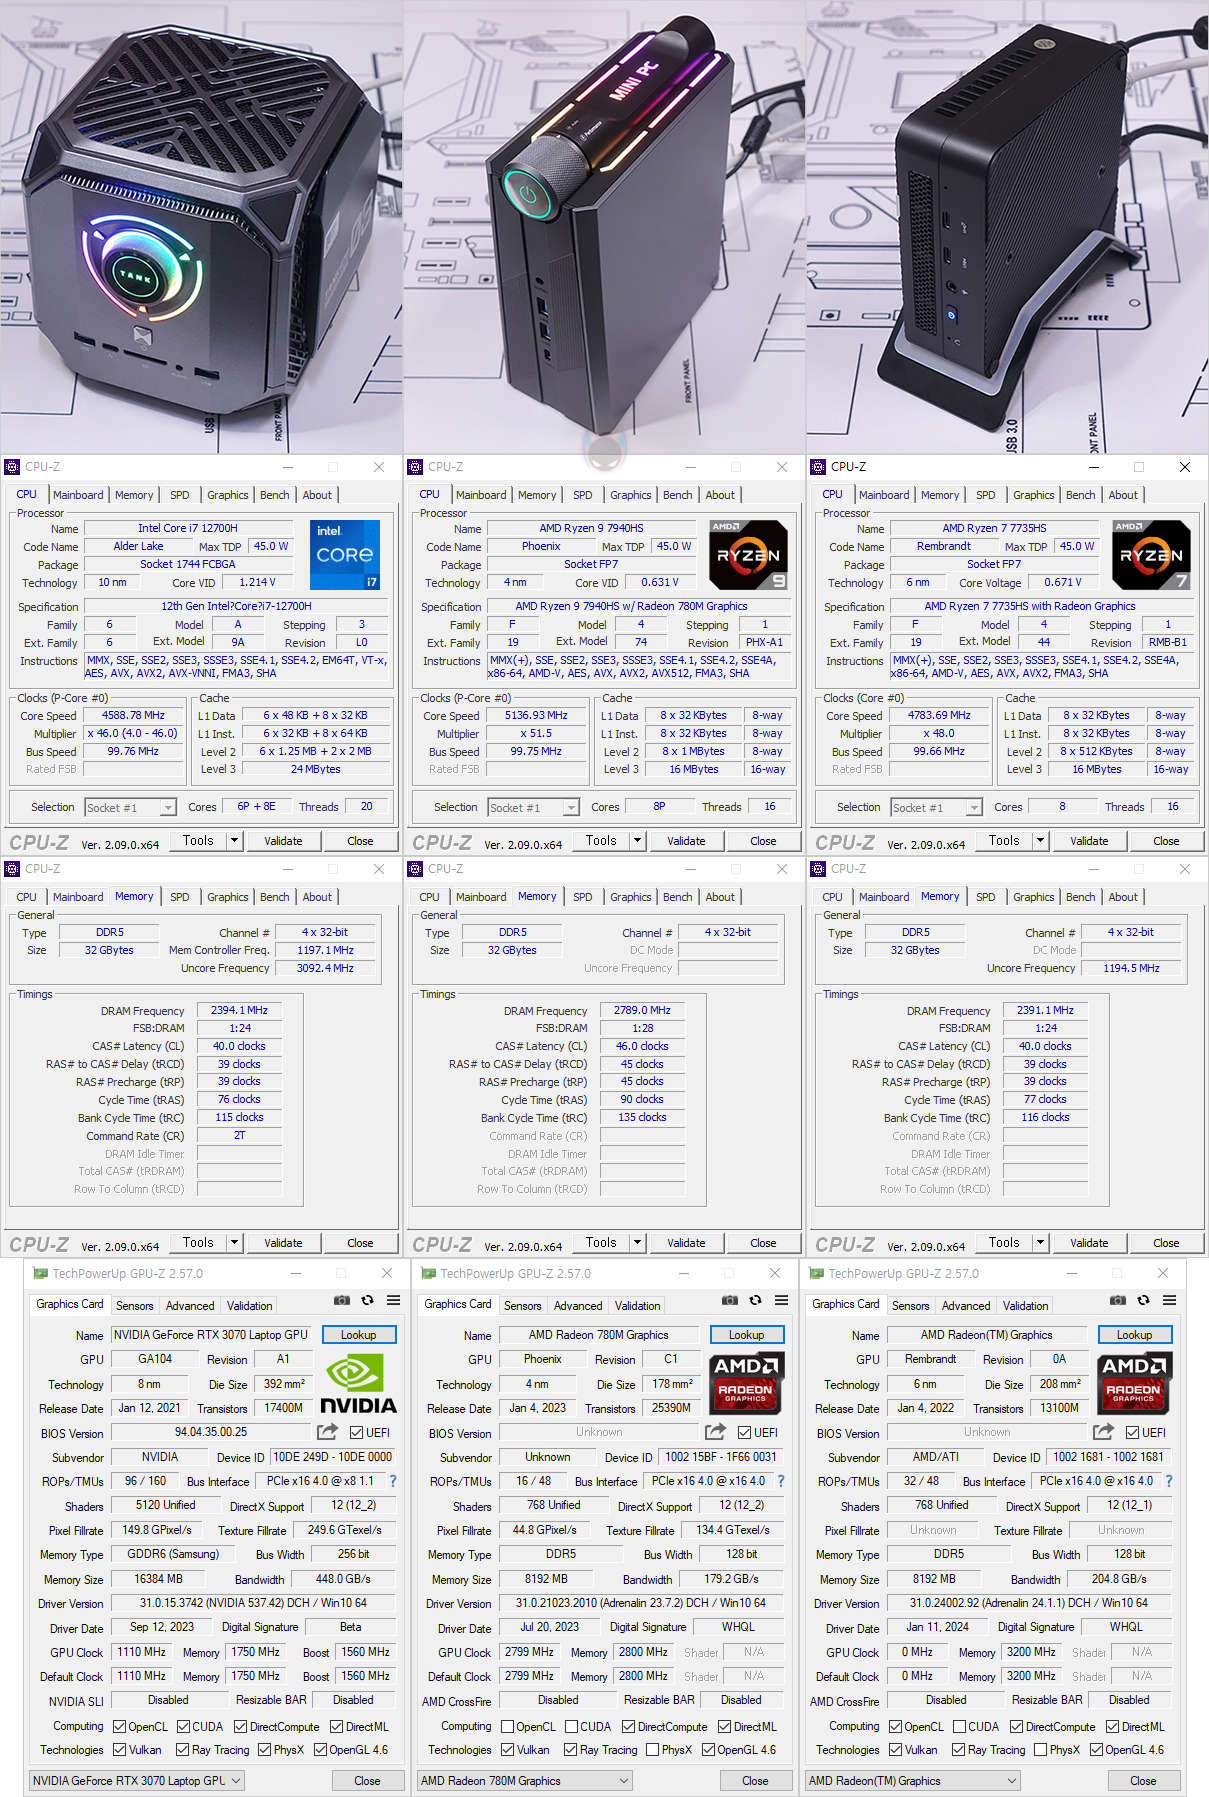Click the screenshot camera icon in Rembrandt Radeon(TM) GPU-Z
The width and height of the screenshot is (1209, 1797).
point(1118,1301)
